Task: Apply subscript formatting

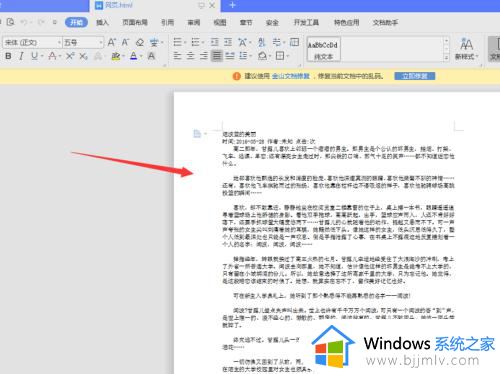Action: point(83,56)
